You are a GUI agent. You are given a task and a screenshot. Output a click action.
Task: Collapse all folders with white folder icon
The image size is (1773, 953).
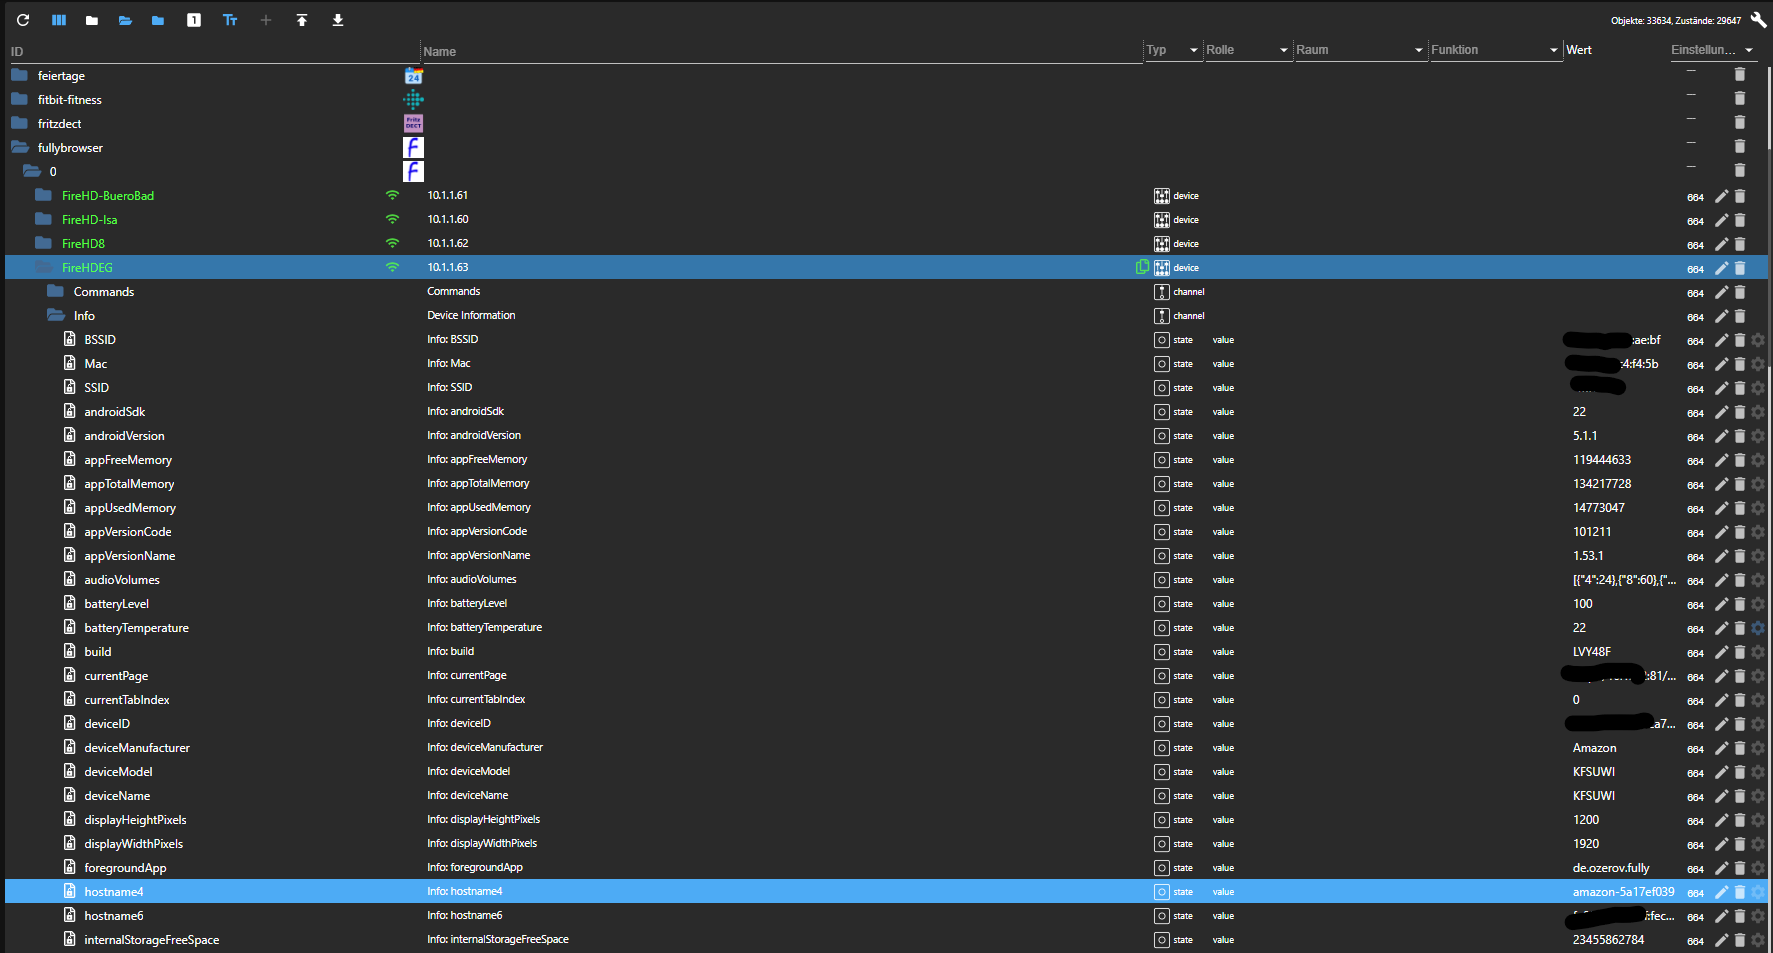[92, 20]
